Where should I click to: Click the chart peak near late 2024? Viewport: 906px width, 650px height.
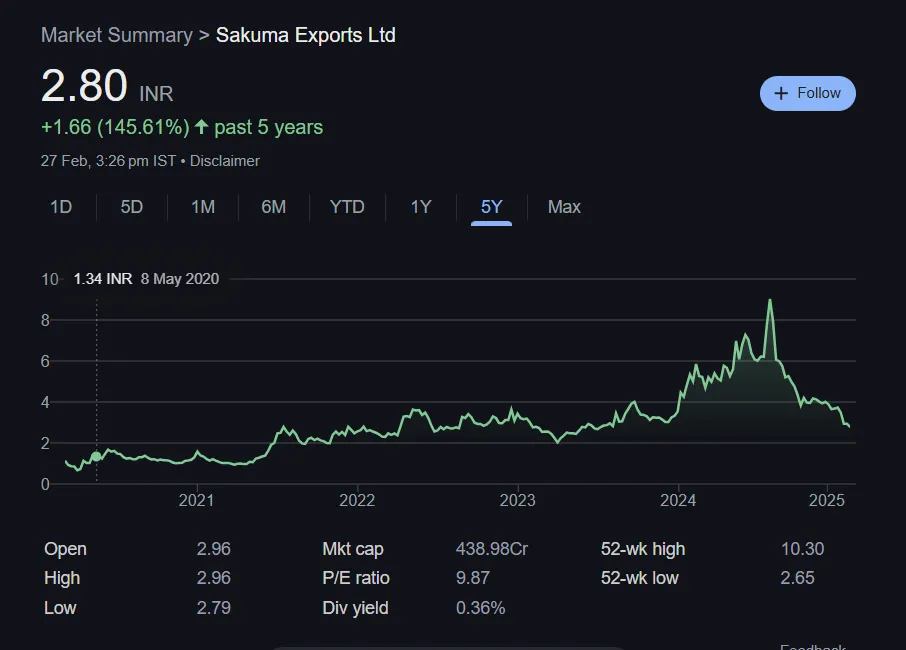tap(770, 300)
